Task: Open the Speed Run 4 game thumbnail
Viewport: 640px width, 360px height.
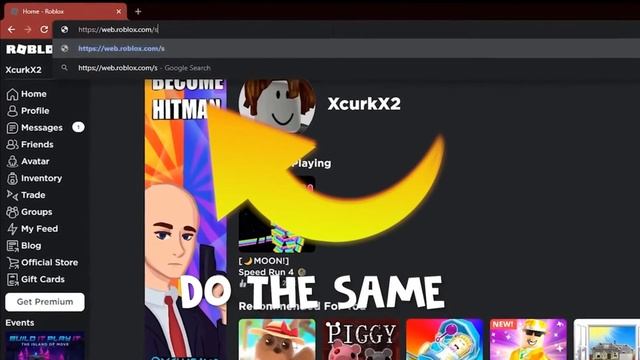Action: (277, 214)
